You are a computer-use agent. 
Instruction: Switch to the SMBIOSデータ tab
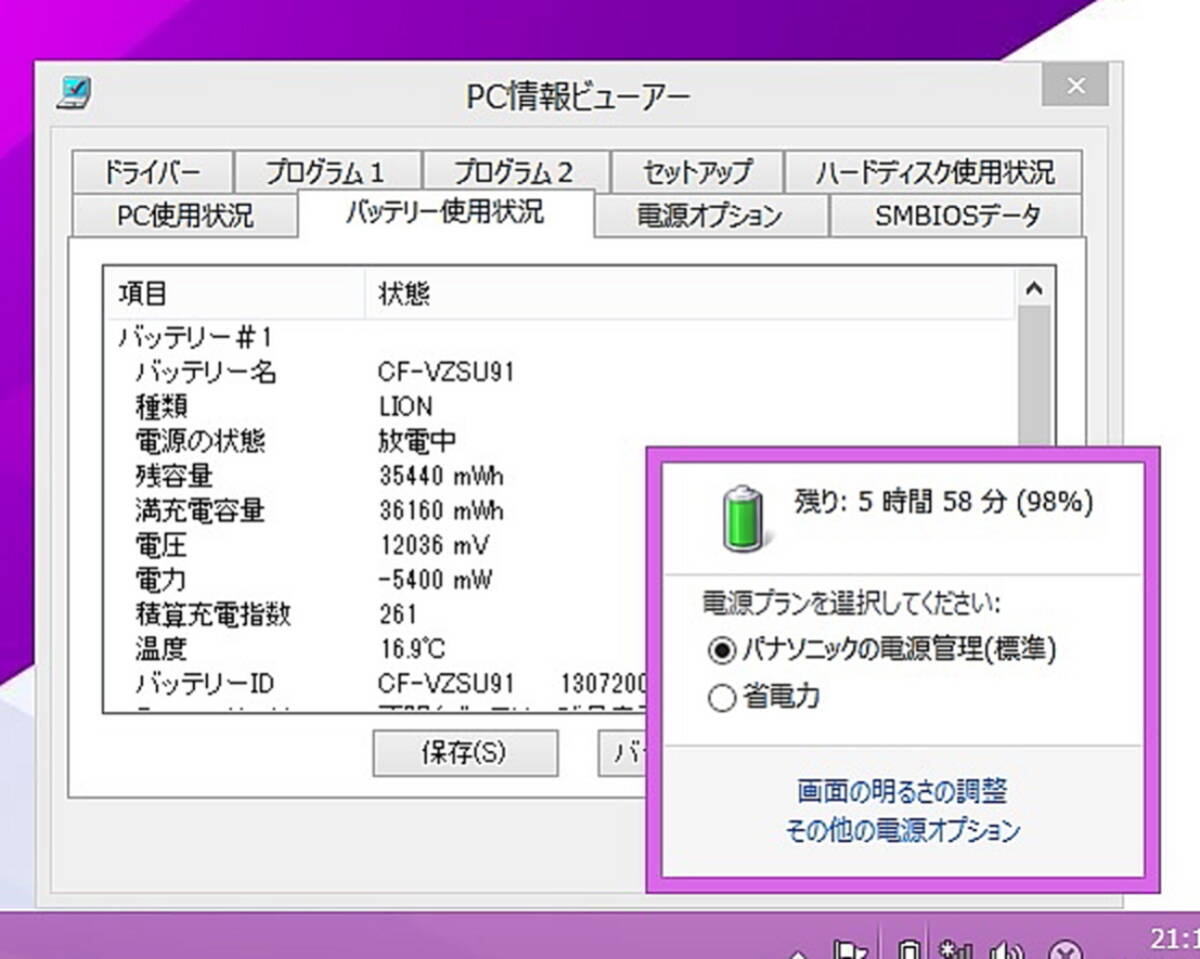coord(957,215)
